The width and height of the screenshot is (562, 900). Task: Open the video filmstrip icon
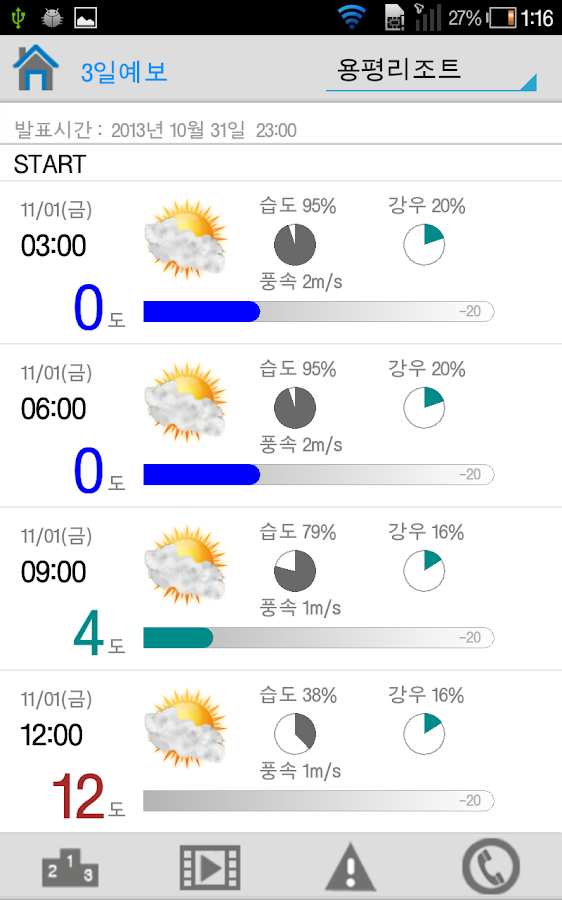click(x=210, y=867)
